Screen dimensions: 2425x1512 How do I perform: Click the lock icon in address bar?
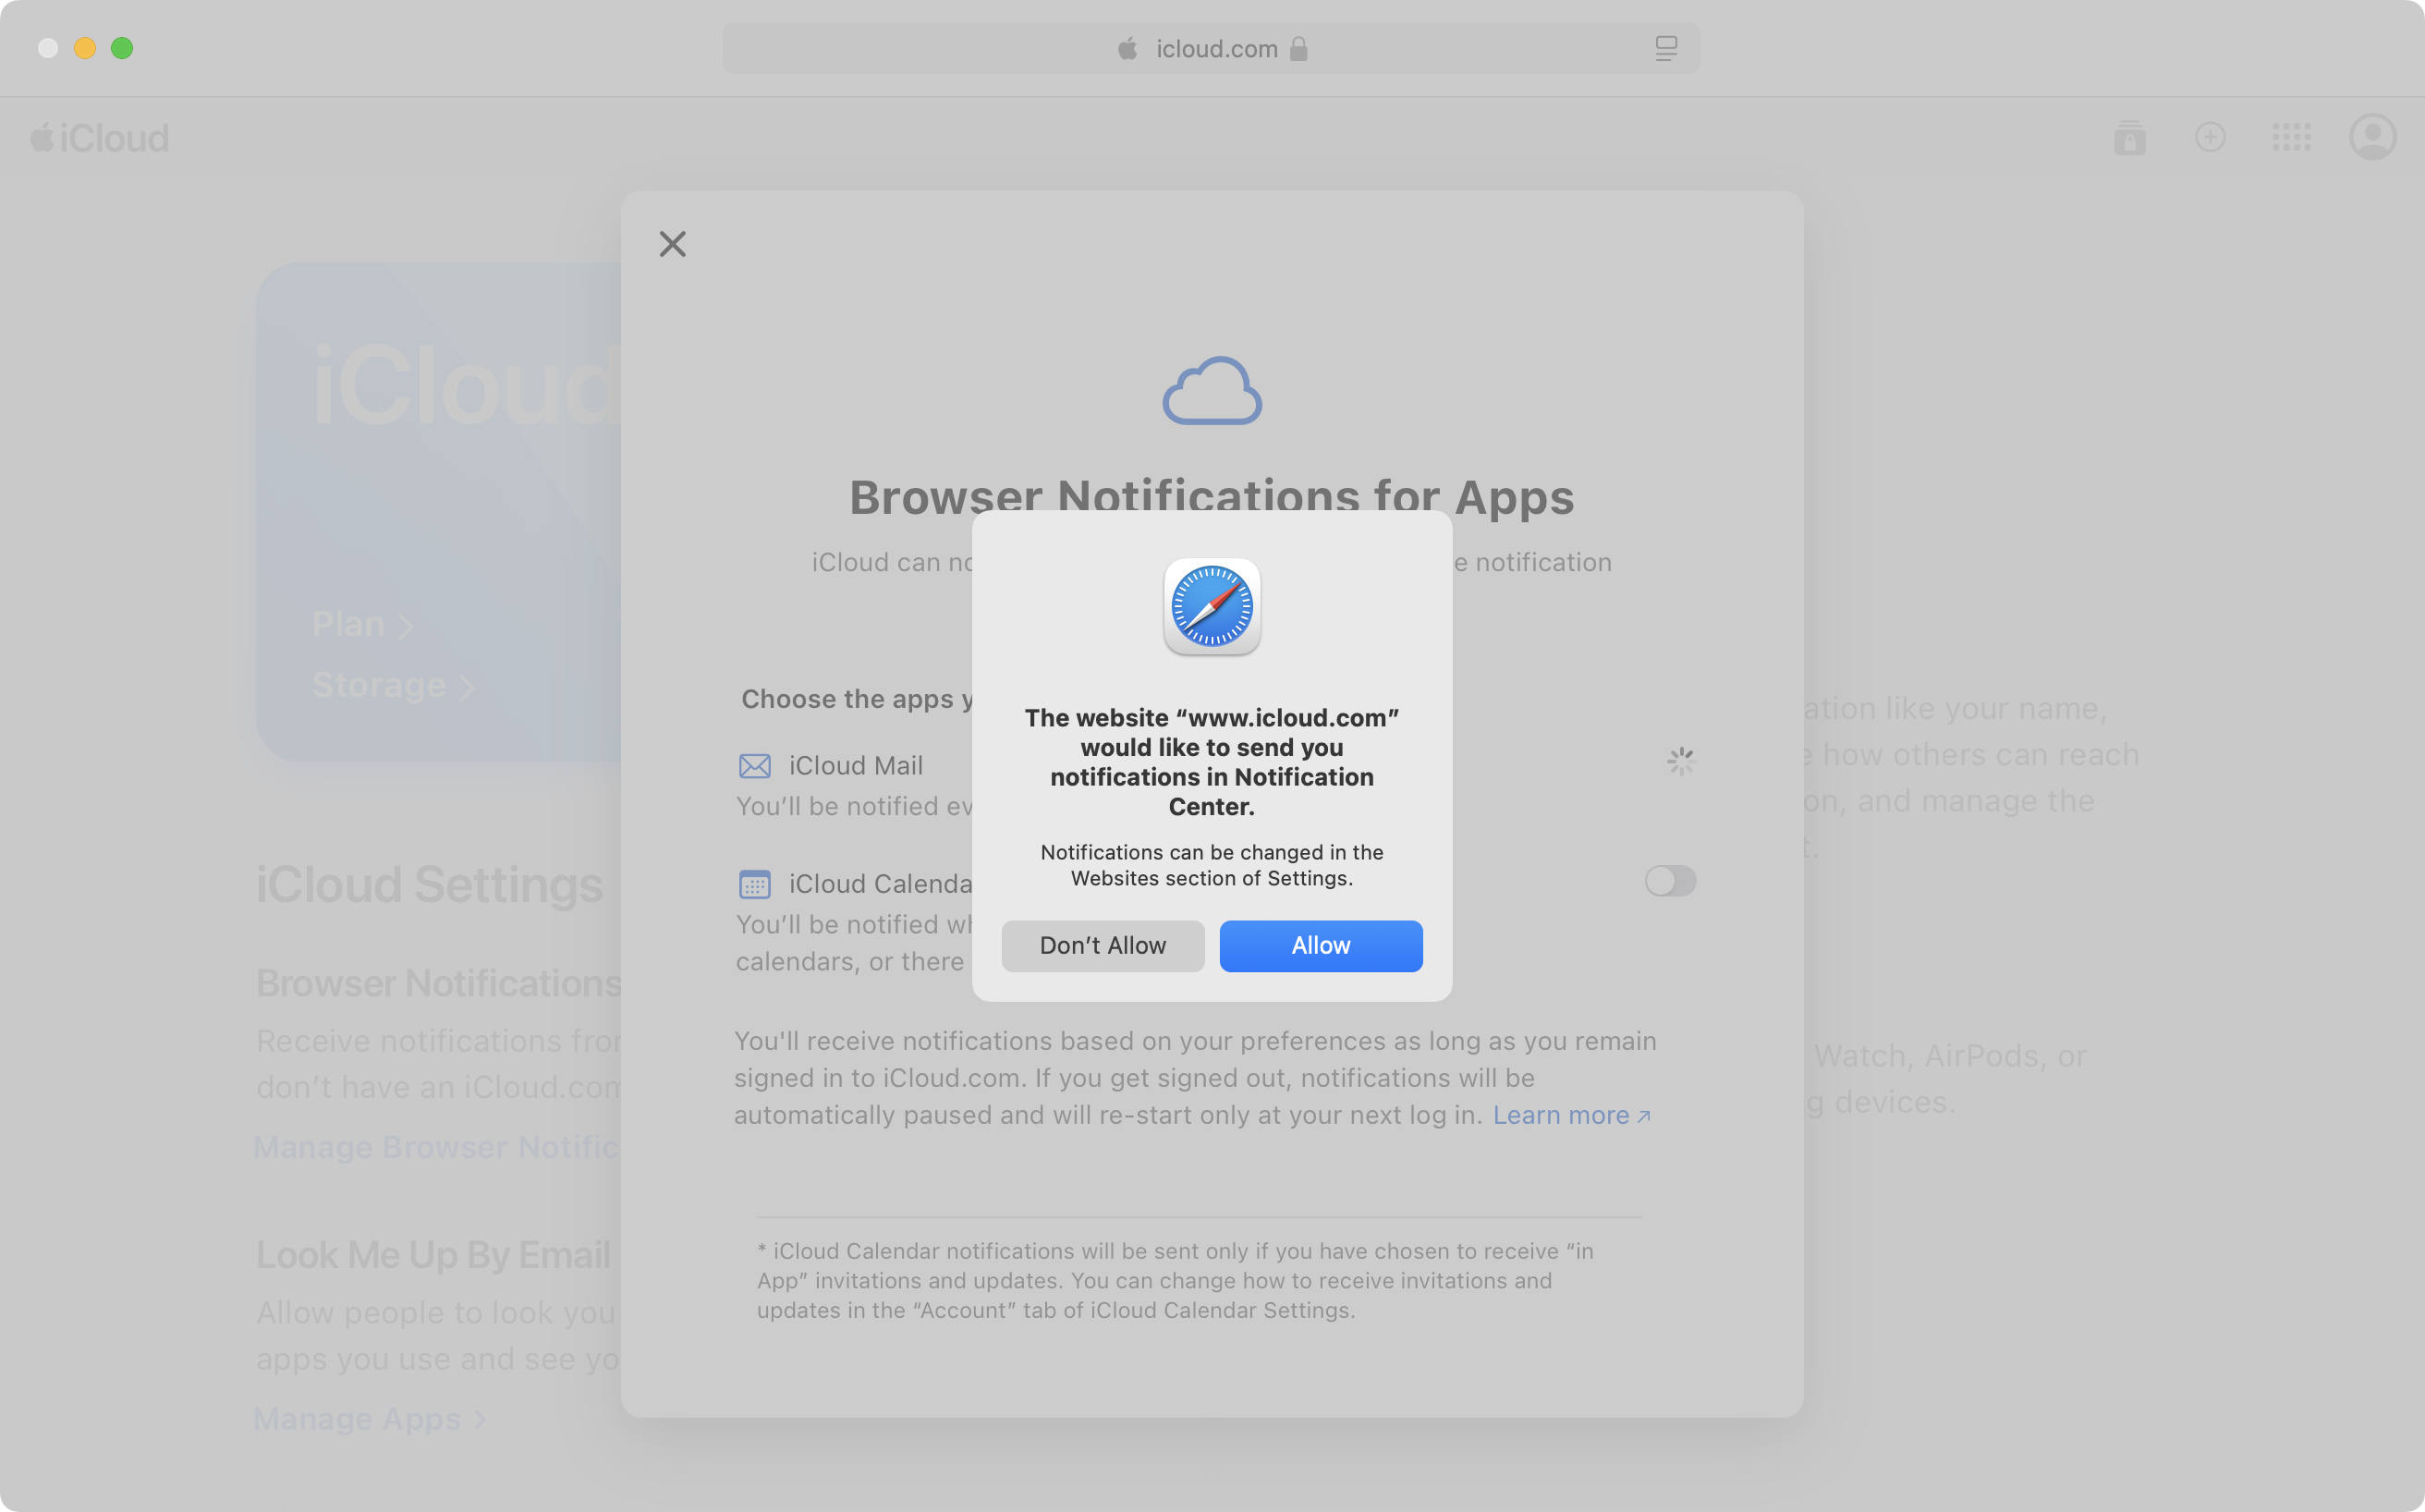(1298, 48)
